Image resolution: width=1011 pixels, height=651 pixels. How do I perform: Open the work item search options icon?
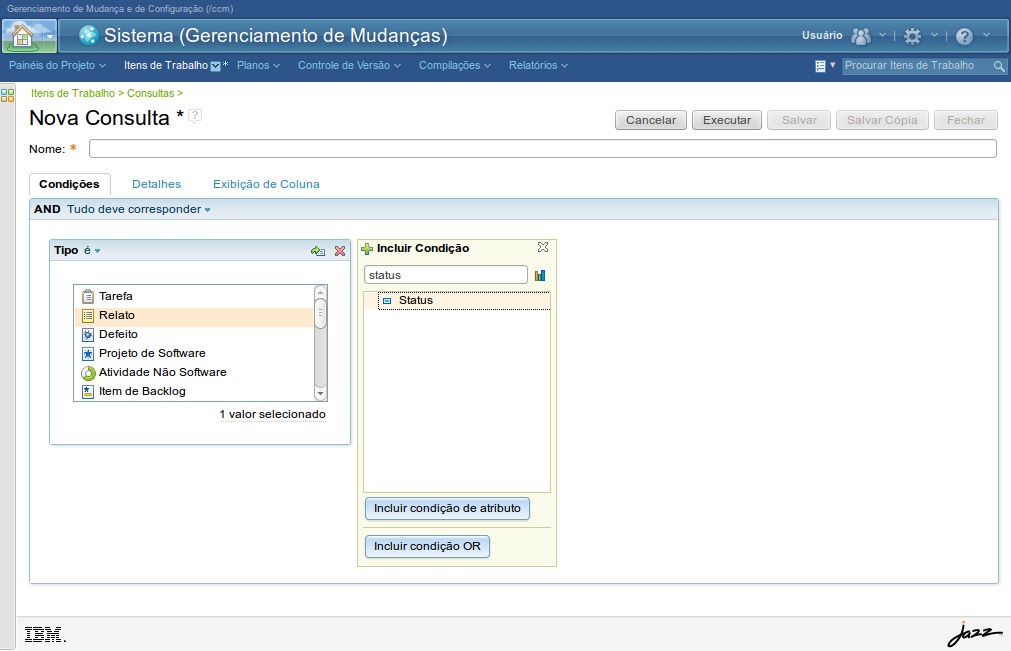coord(821,66)
